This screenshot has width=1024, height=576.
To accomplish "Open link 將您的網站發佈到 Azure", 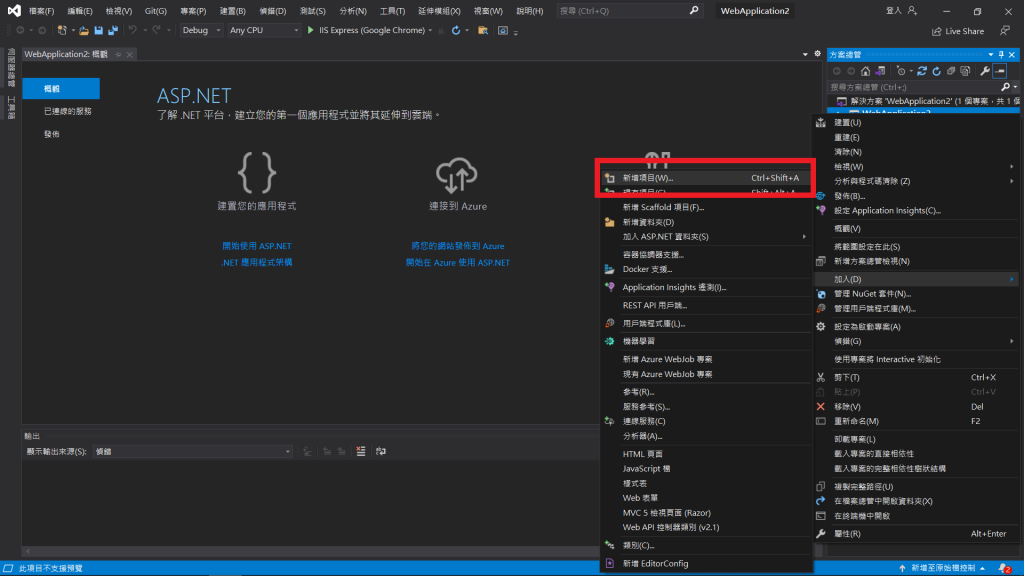I will [x=457, y=246].
